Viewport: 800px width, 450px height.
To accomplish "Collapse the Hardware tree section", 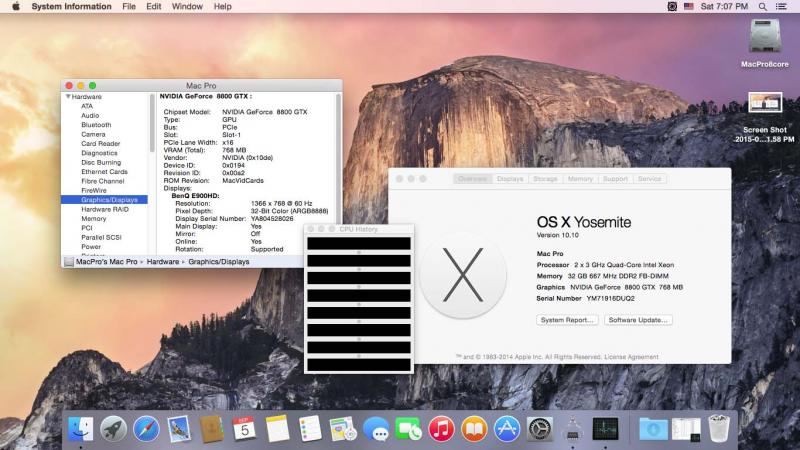I will pyautogui.click(x=67, y=97).
